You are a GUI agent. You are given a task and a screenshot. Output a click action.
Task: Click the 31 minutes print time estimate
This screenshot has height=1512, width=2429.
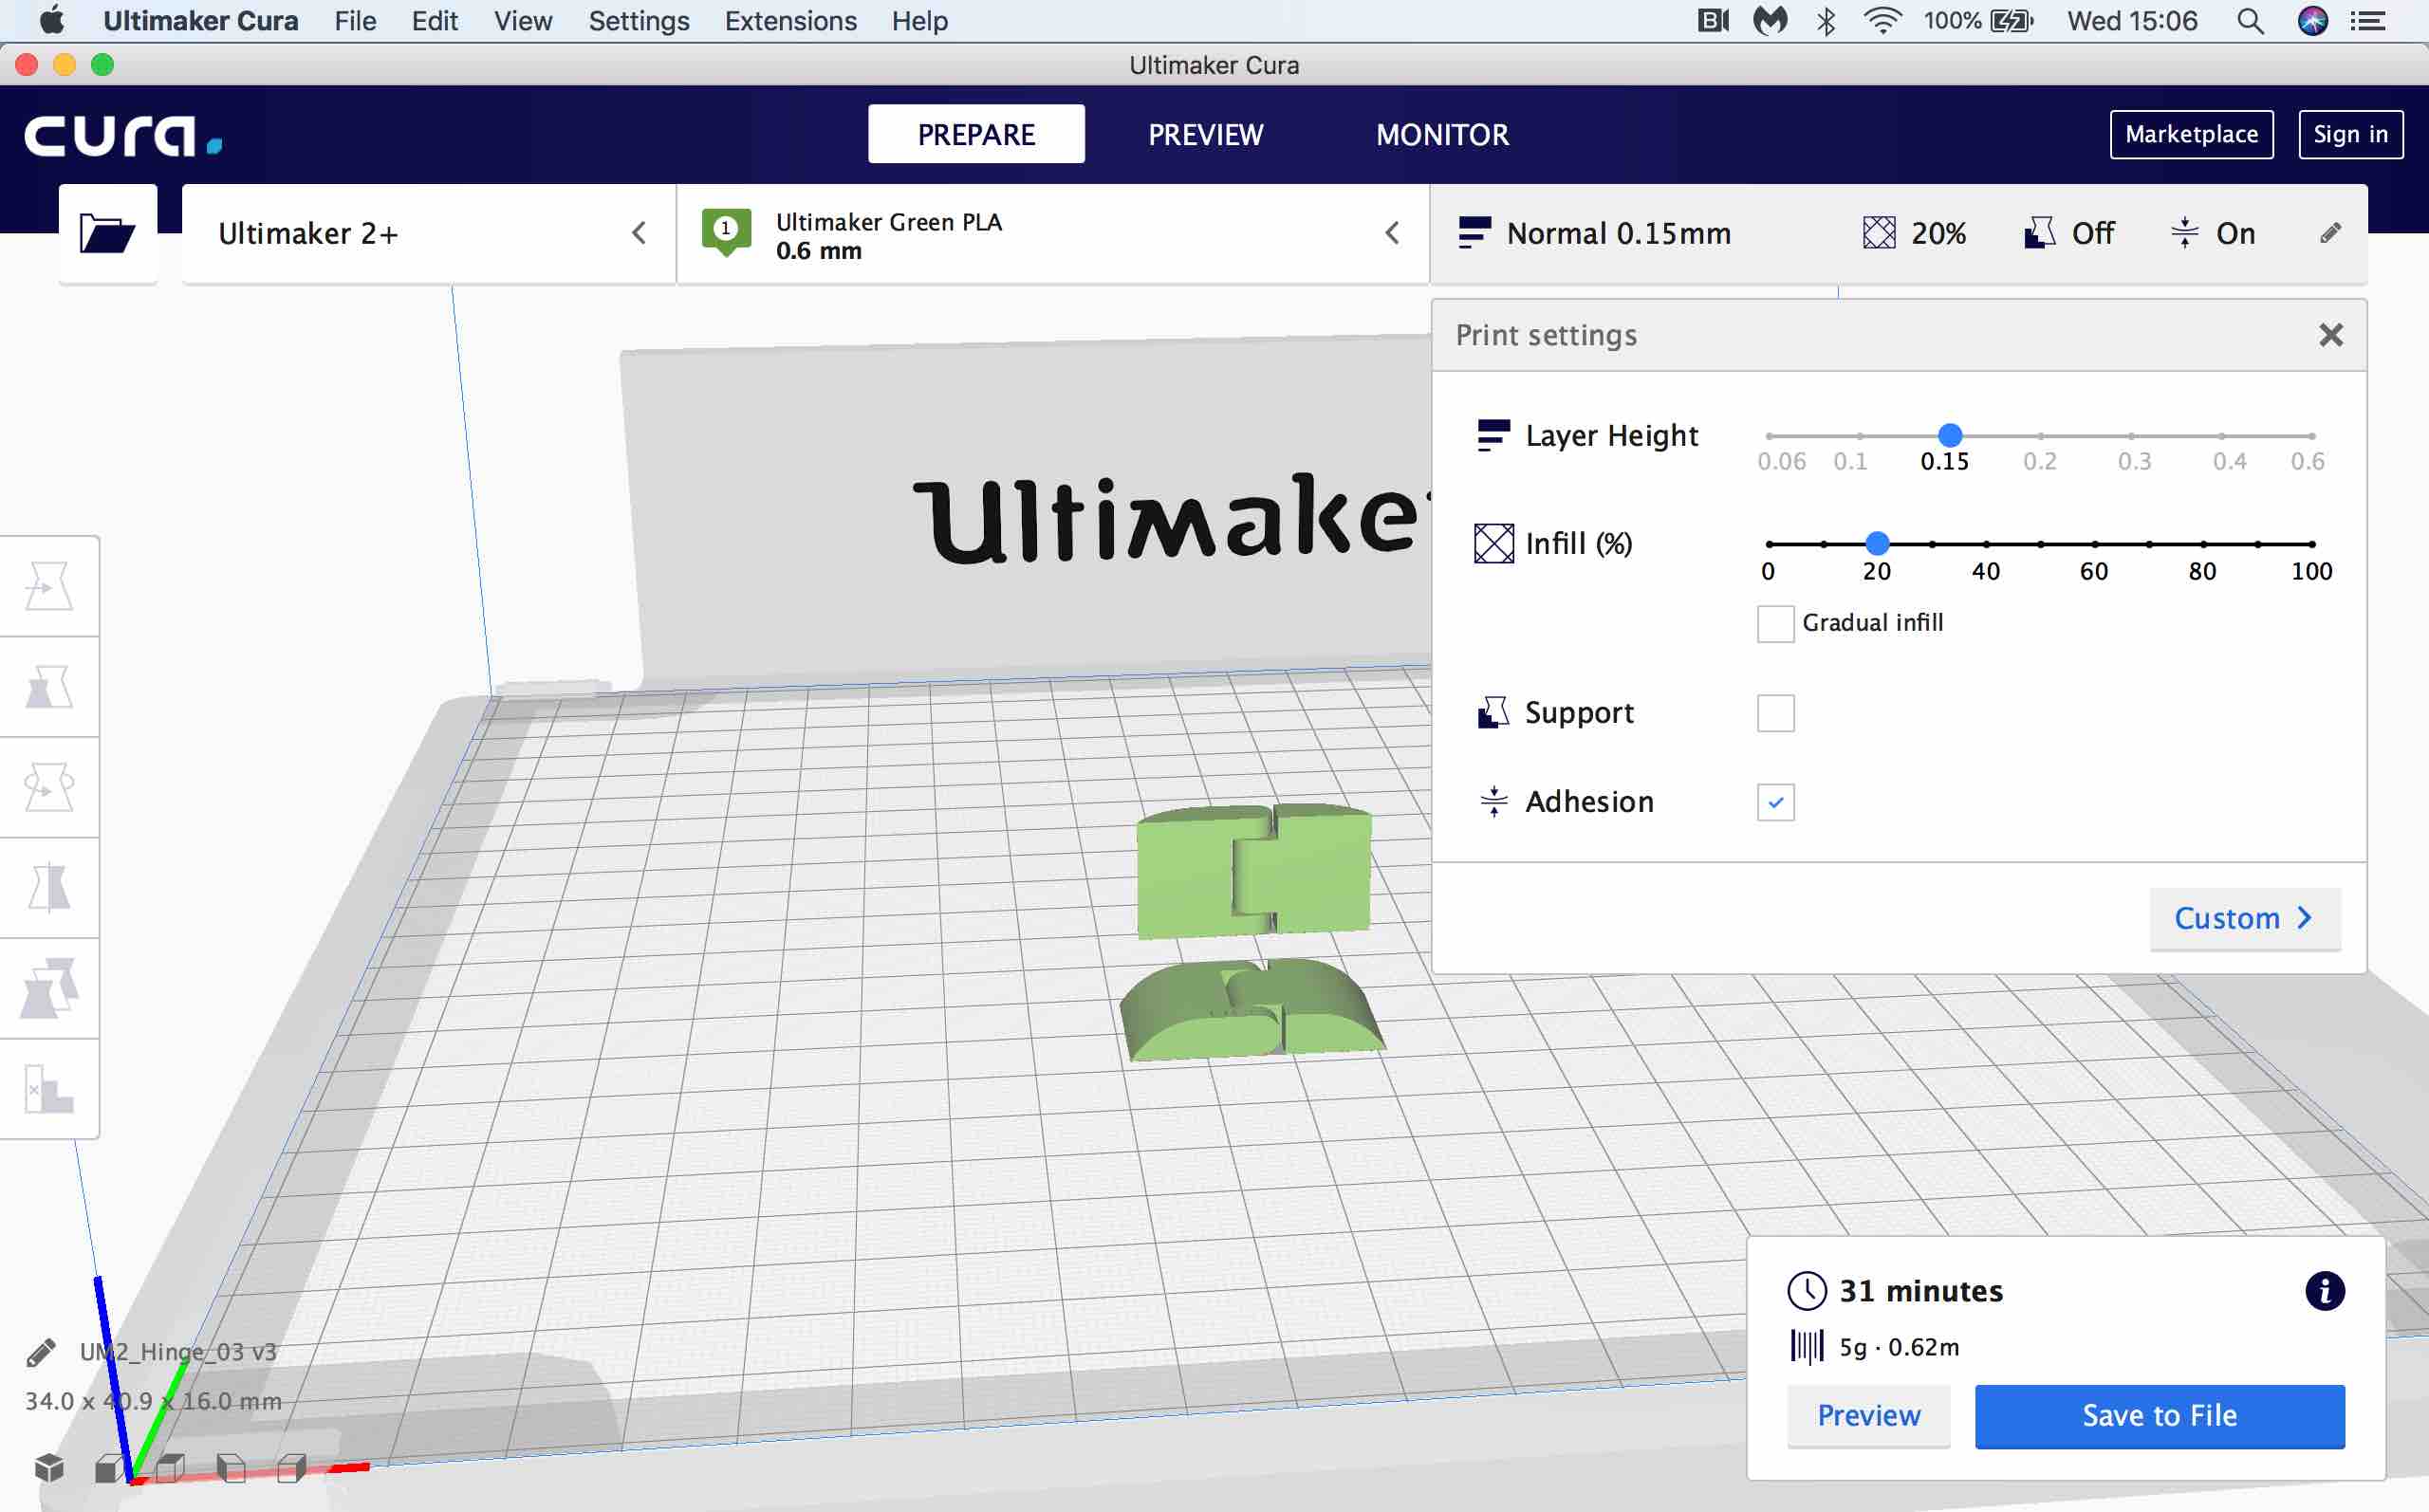point(1920,1291)
